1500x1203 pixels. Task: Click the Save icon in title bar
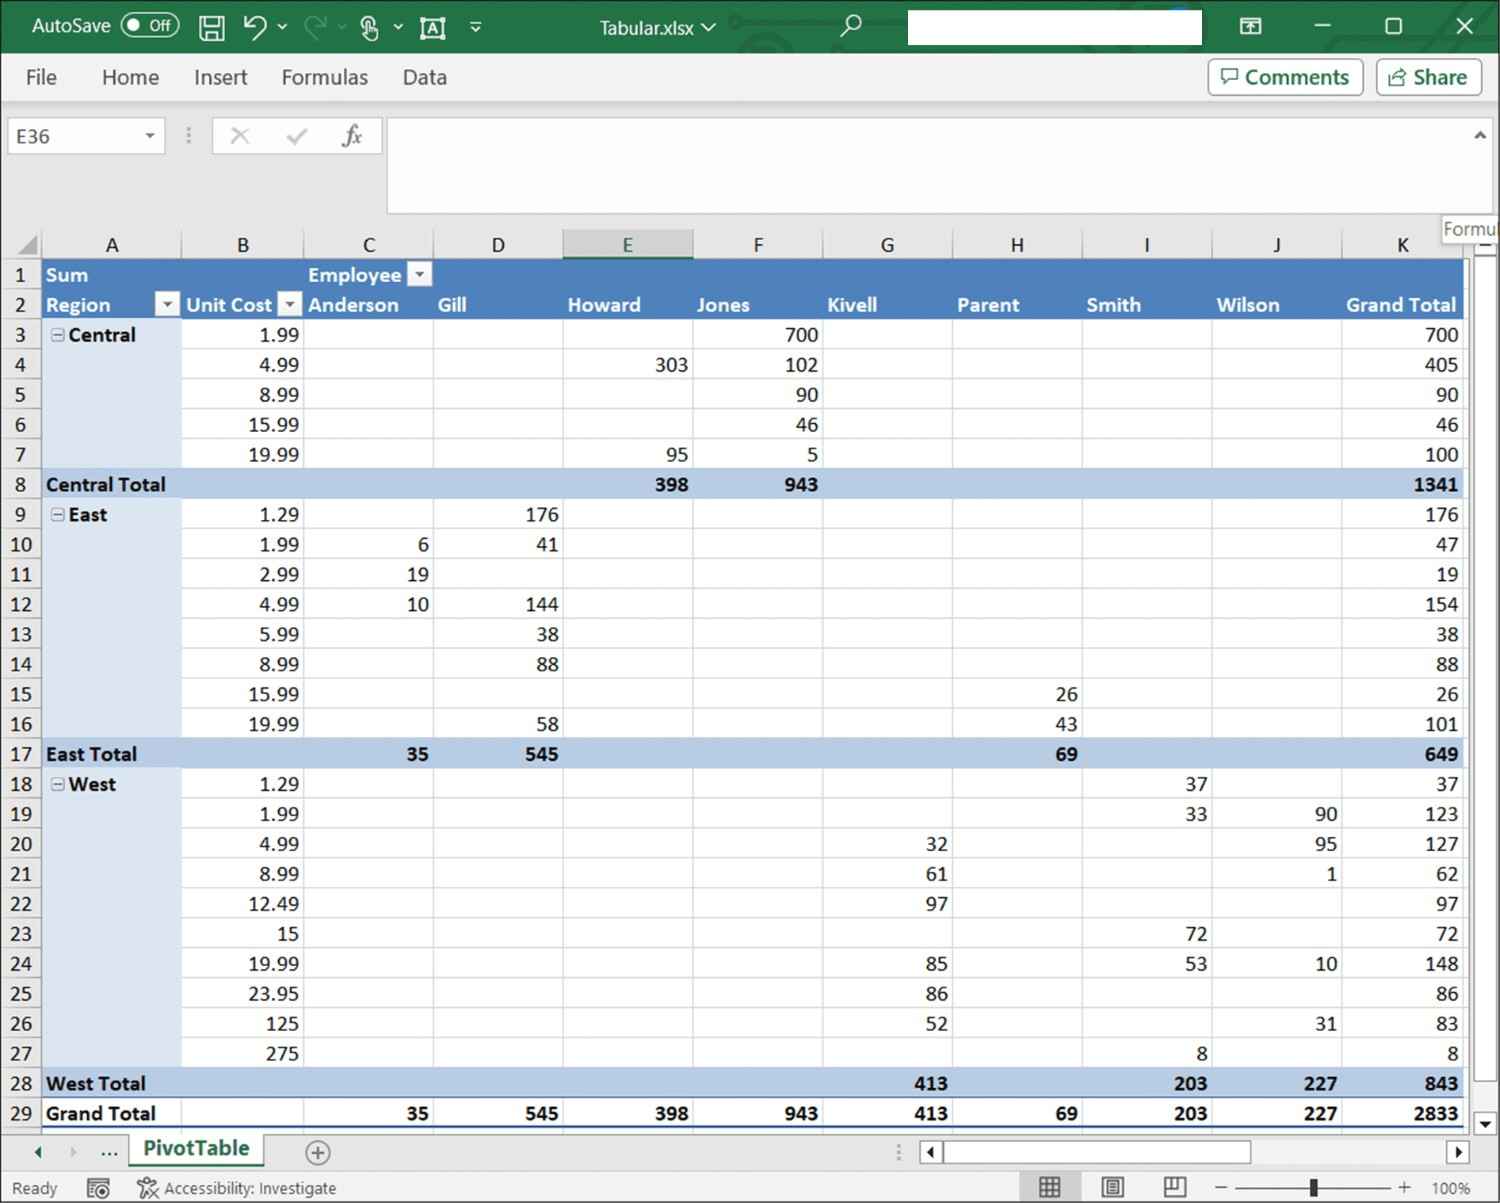tap(211, 27)
